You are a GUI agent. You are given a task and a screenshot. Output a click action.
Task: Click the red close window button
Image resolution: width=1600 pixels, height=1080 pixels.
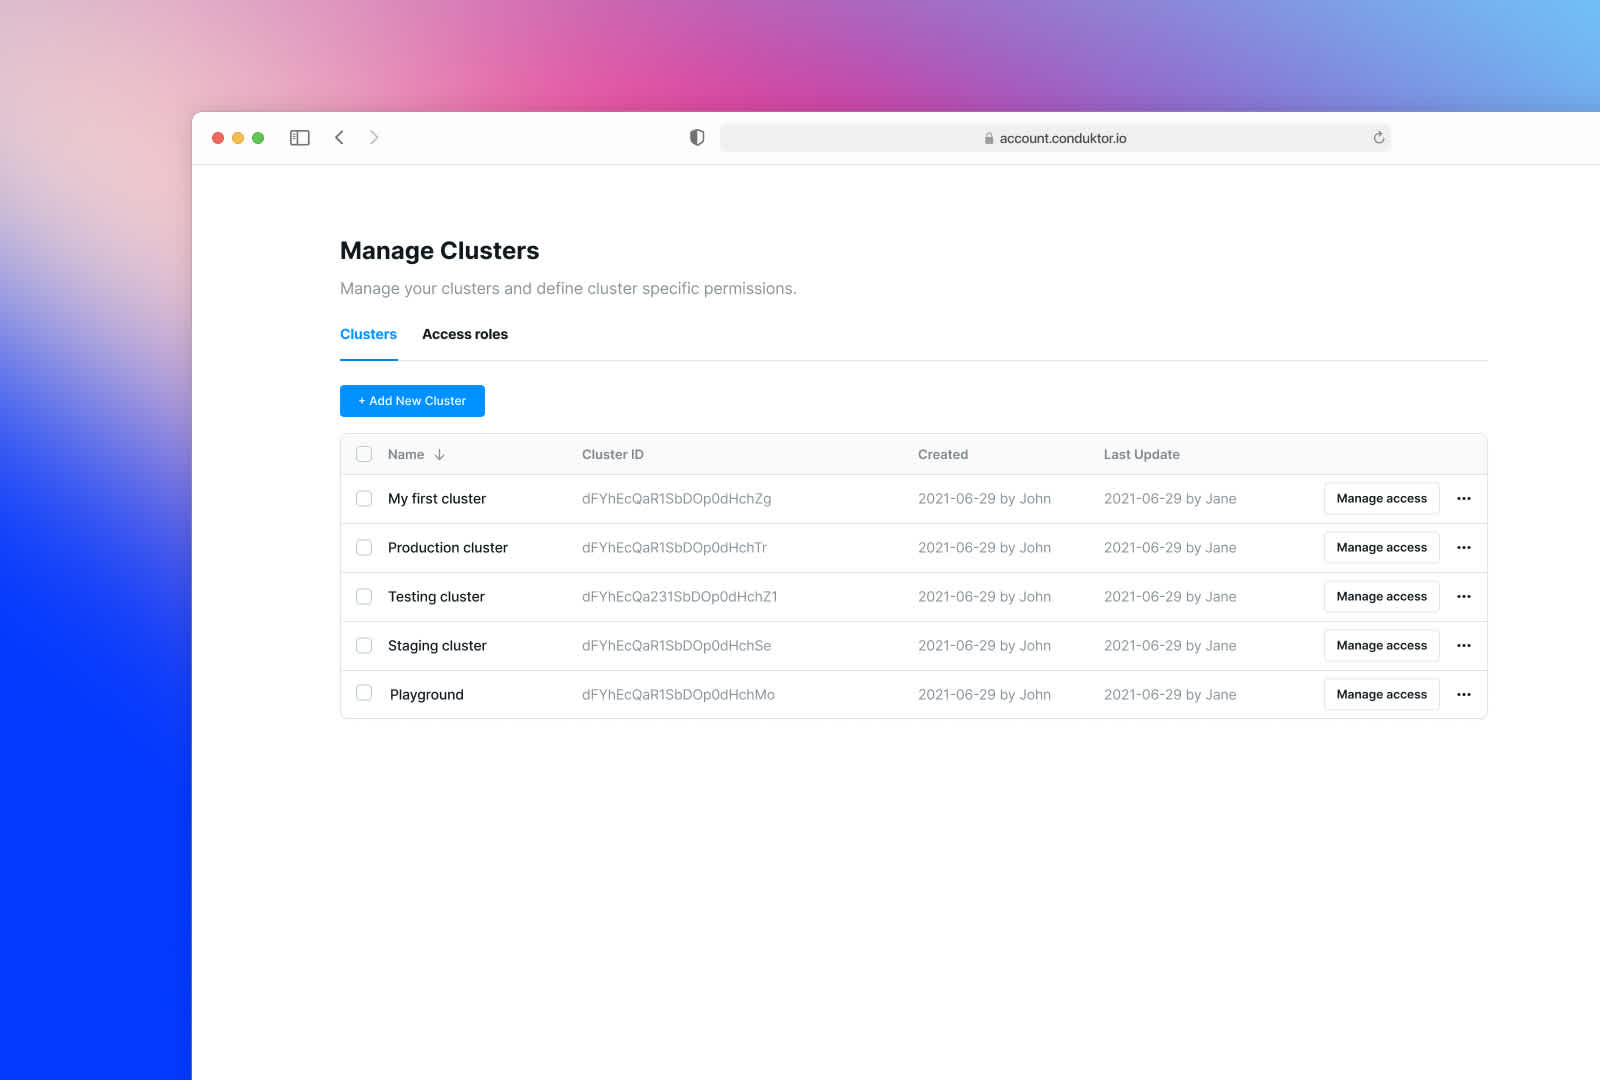[218, 138]
